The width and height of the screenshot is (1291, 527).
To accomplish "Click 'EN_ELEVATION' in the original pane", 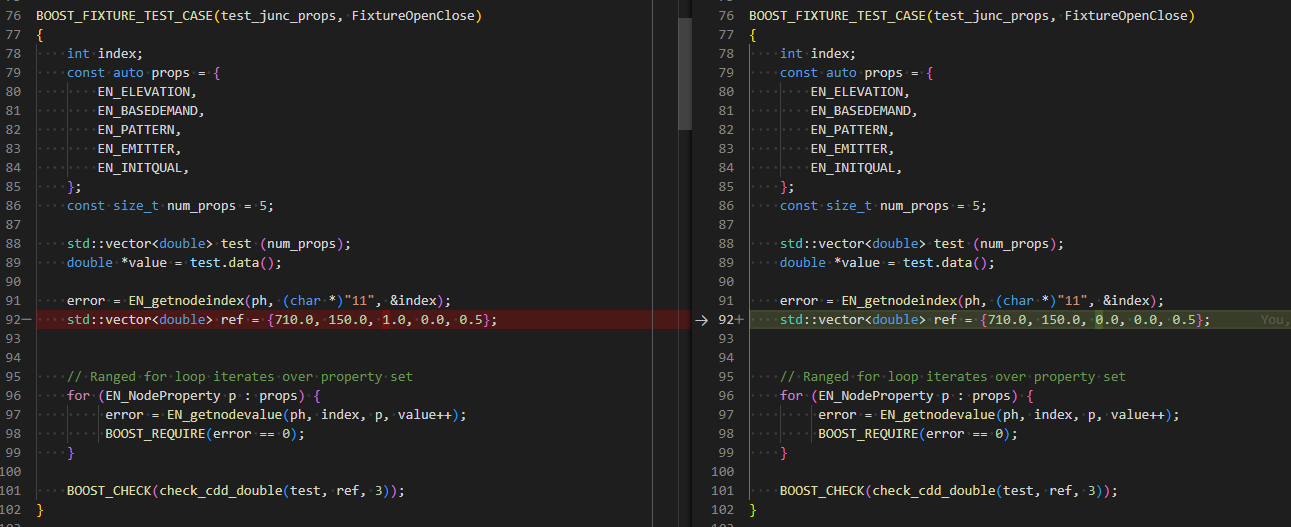I will (144, 92).
